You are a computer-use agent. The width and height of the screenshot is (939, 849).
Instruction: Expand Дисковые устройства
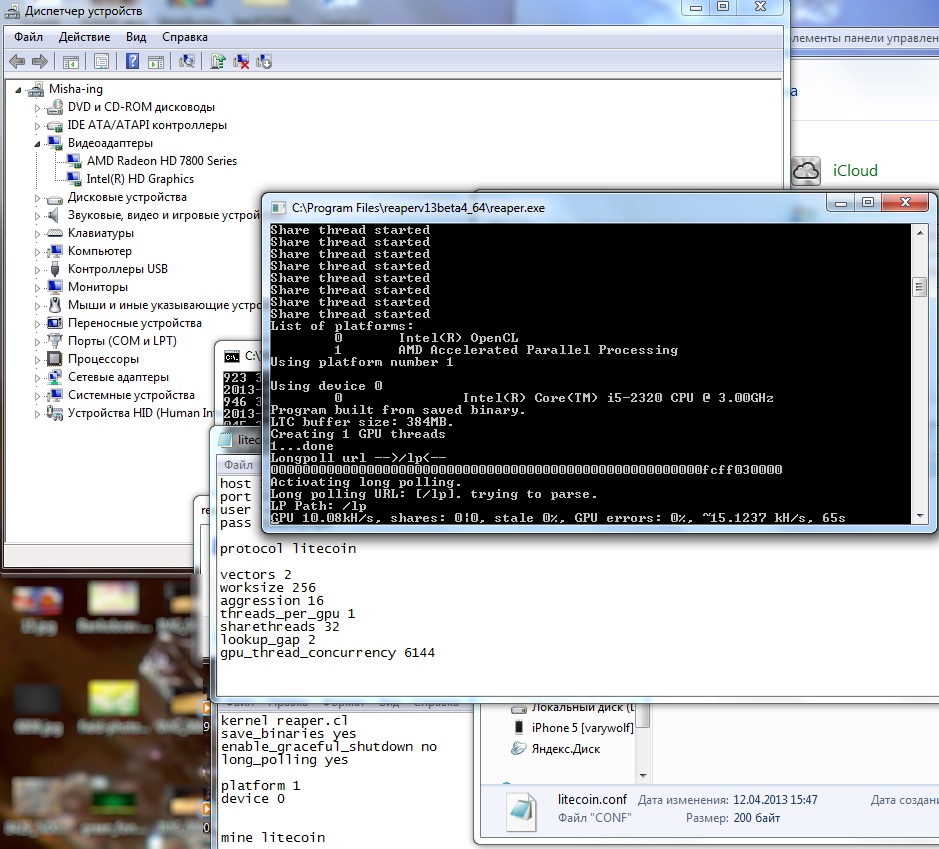[x=37, y=198]
